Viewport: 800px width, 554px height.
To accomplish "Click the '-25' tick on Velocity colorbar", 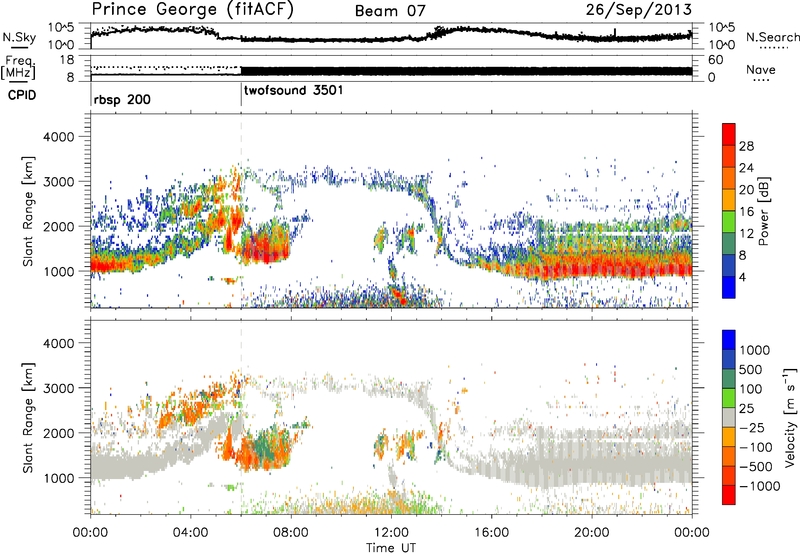I will (x=752, y=427).
